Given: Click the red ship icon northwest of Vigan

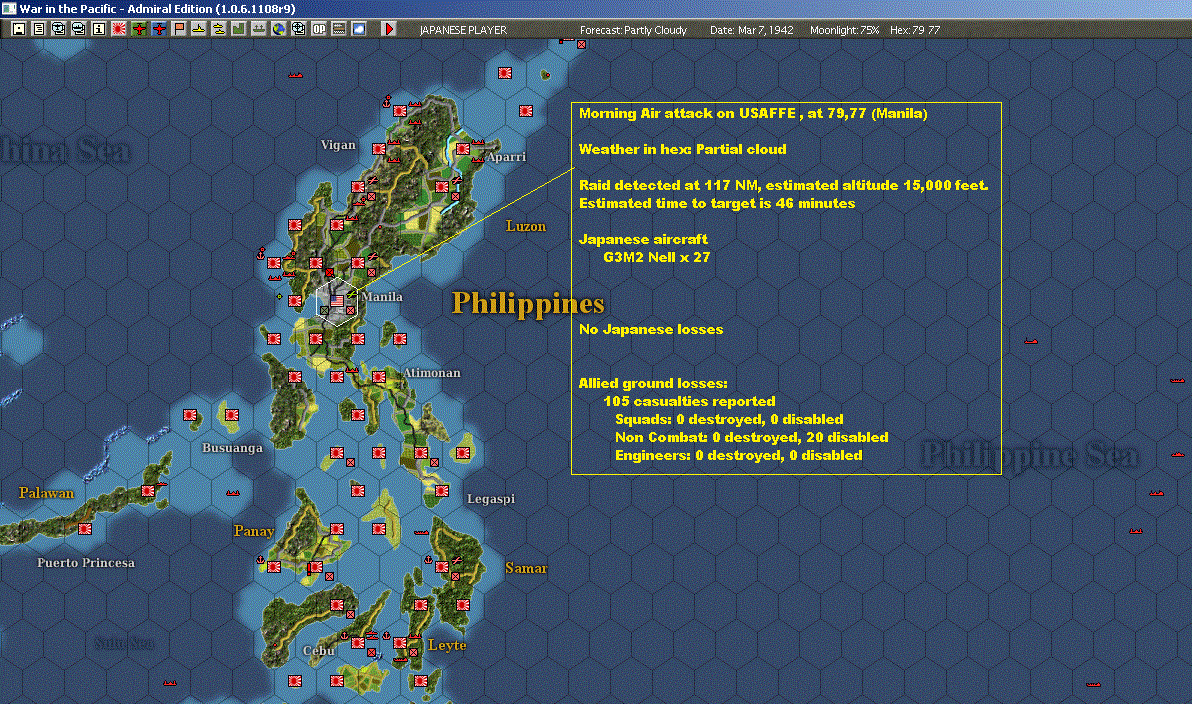Looking at the screenshot, I should (296, 75).
